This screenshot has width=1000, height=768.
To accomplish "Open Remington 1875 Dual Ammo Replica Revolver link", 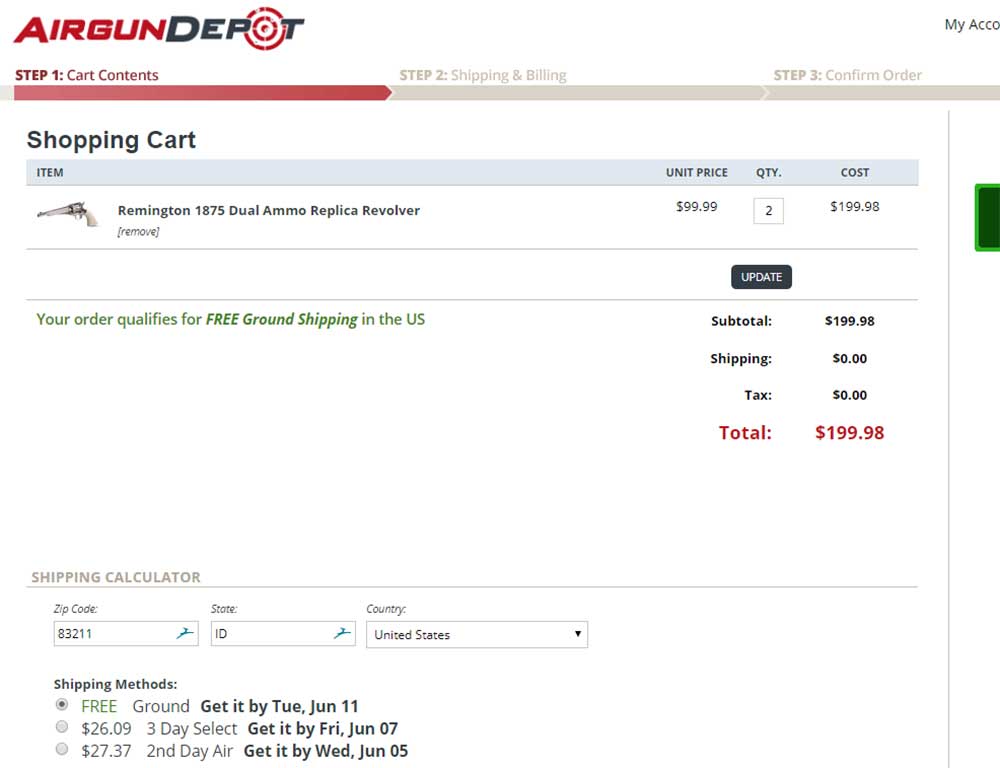I will pos(268,210).
